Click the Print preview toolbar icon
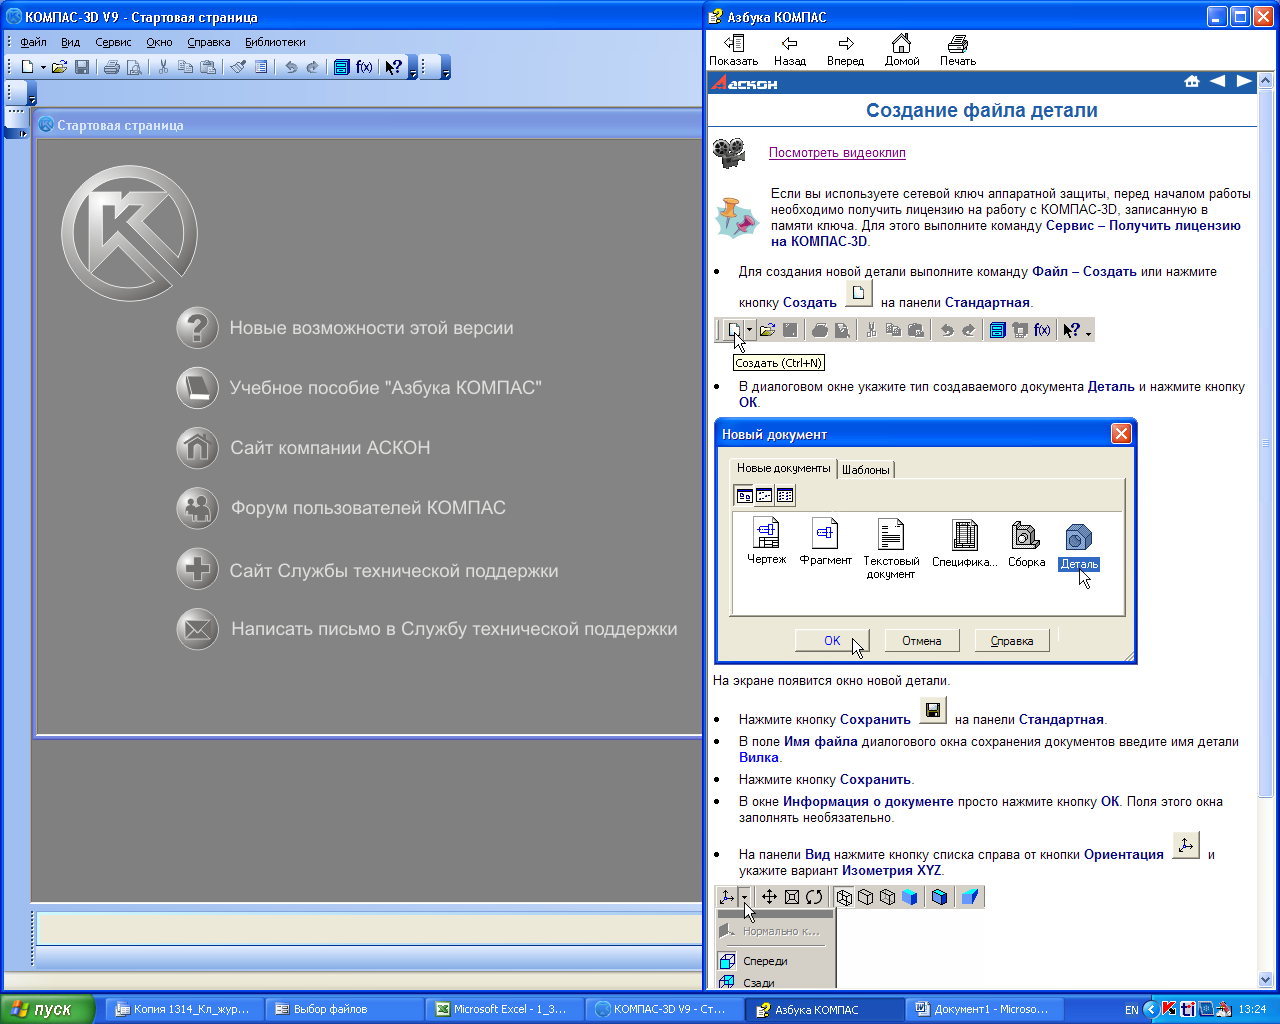The width and height of the screenshot is (1280, 1024). [x=134, y=67]
